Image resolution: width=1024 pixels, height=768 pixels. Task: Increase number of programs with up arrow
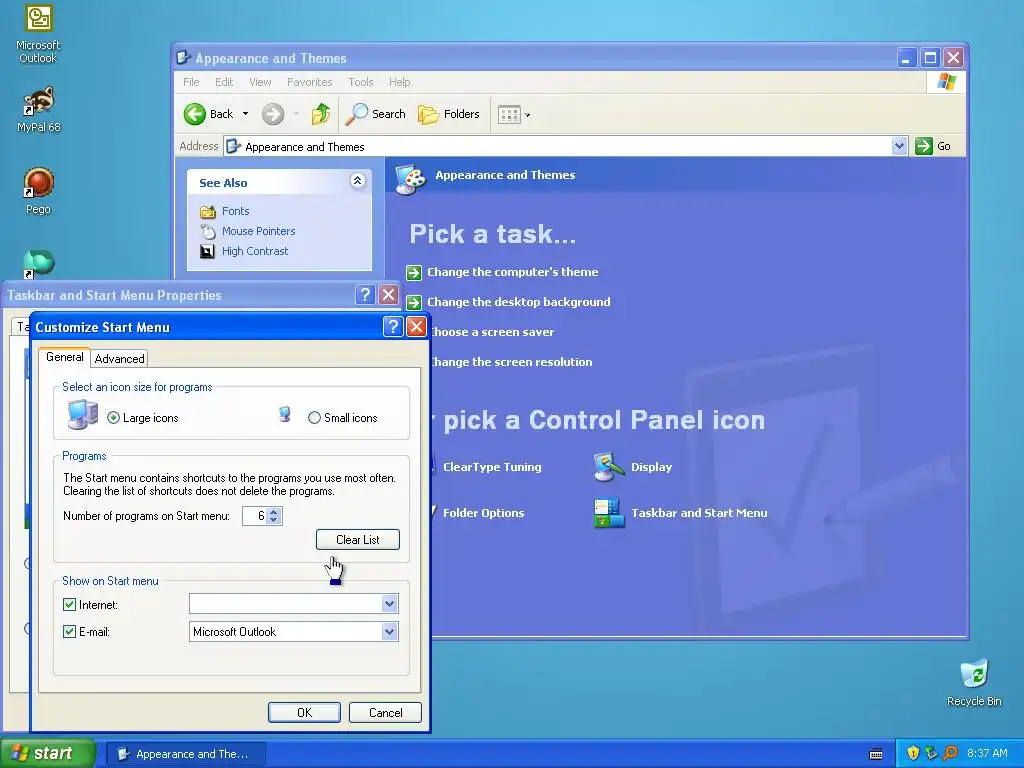pos(274,511)
